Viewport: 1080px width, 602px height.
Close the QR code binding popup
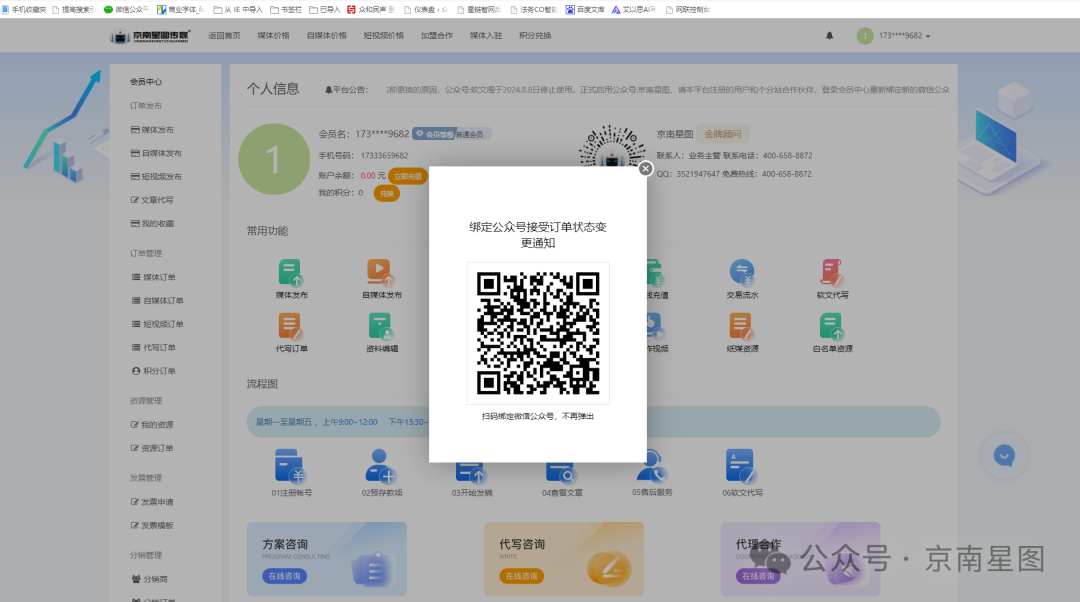[x=645, y=169]
